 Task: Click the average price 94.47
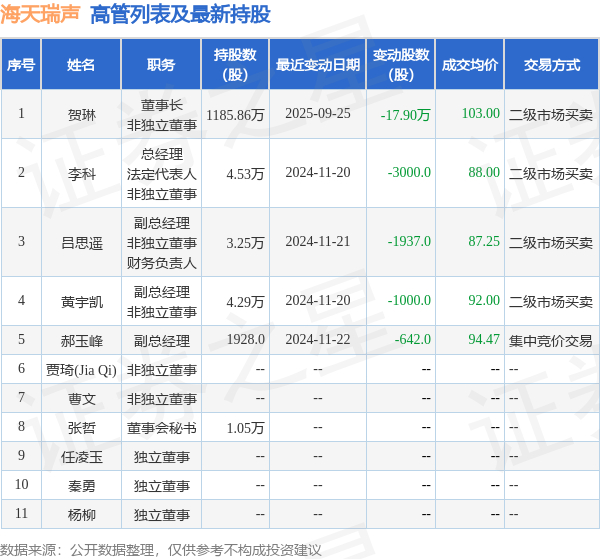tap(484, 339)
